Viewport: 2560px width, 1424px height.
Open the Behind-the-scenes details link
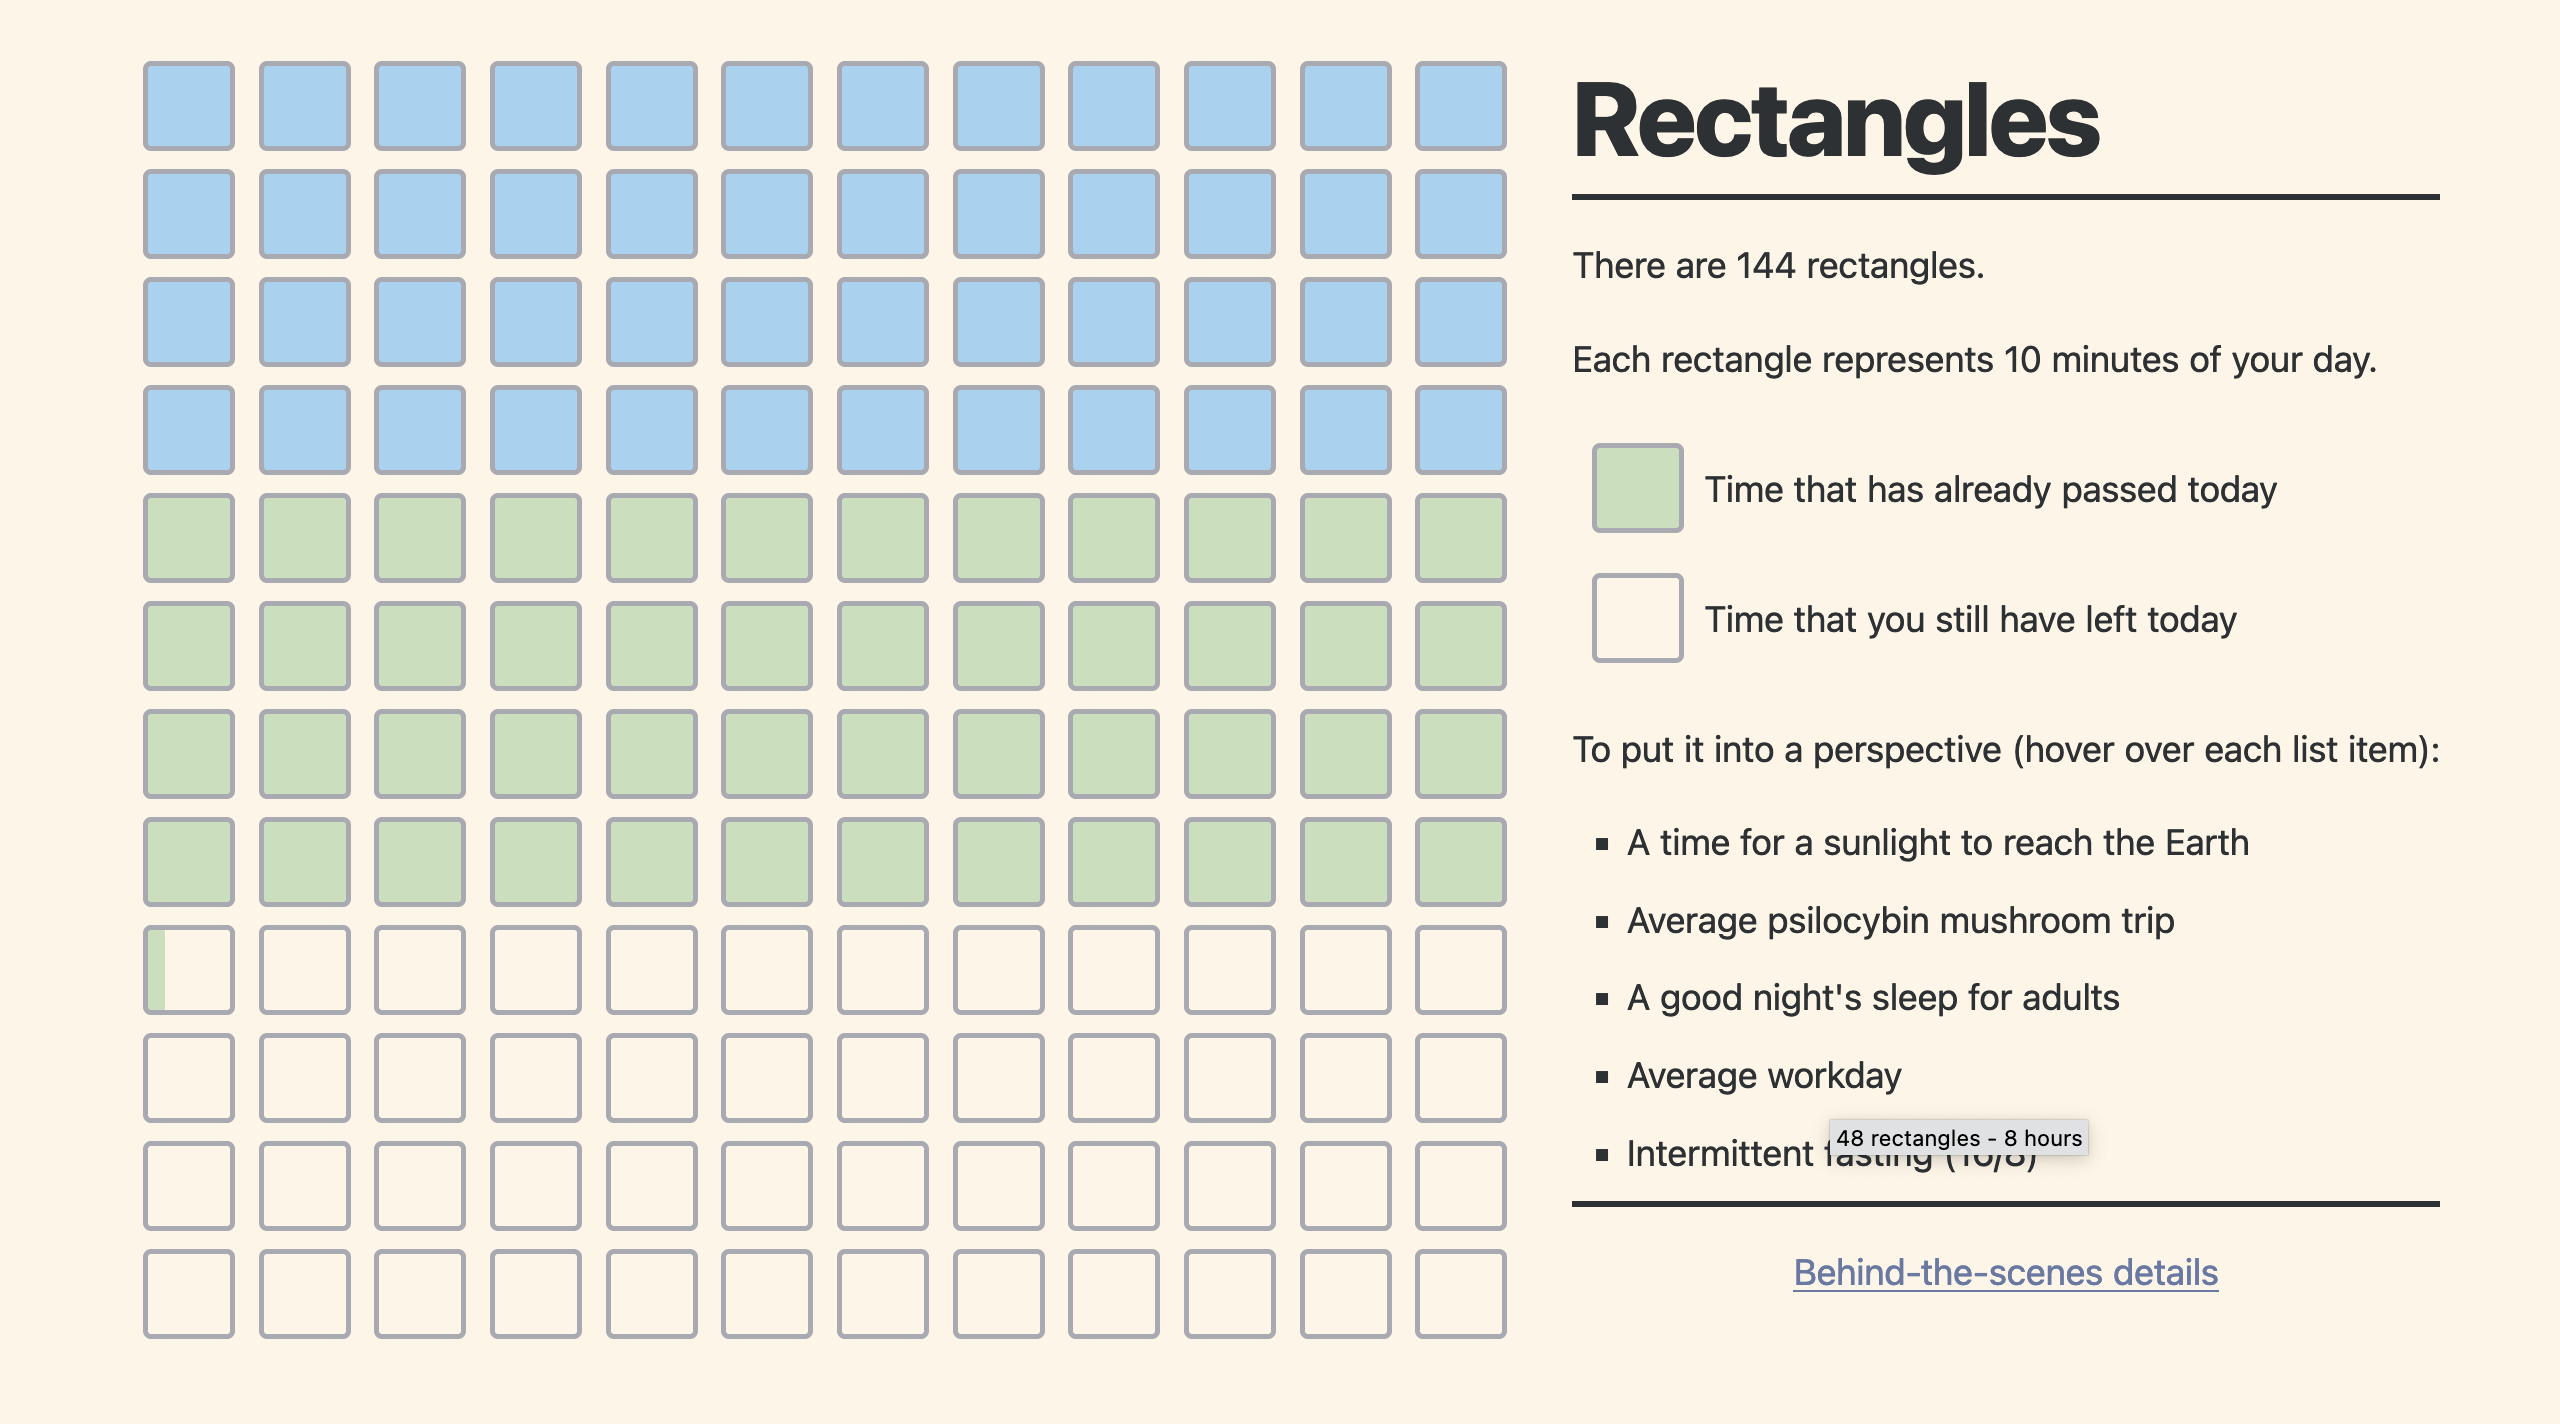pyautogui.click(x=2004, y=1271)
